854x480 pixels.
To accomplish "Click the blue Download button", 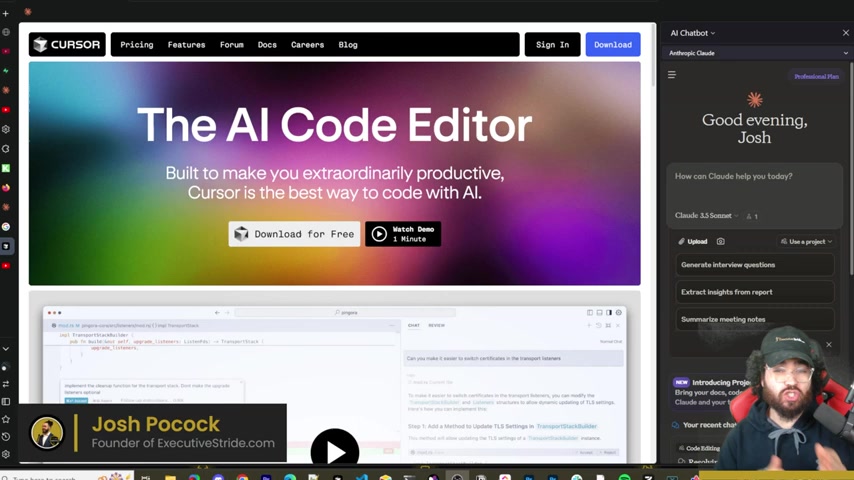I will (x=613, y=45).
